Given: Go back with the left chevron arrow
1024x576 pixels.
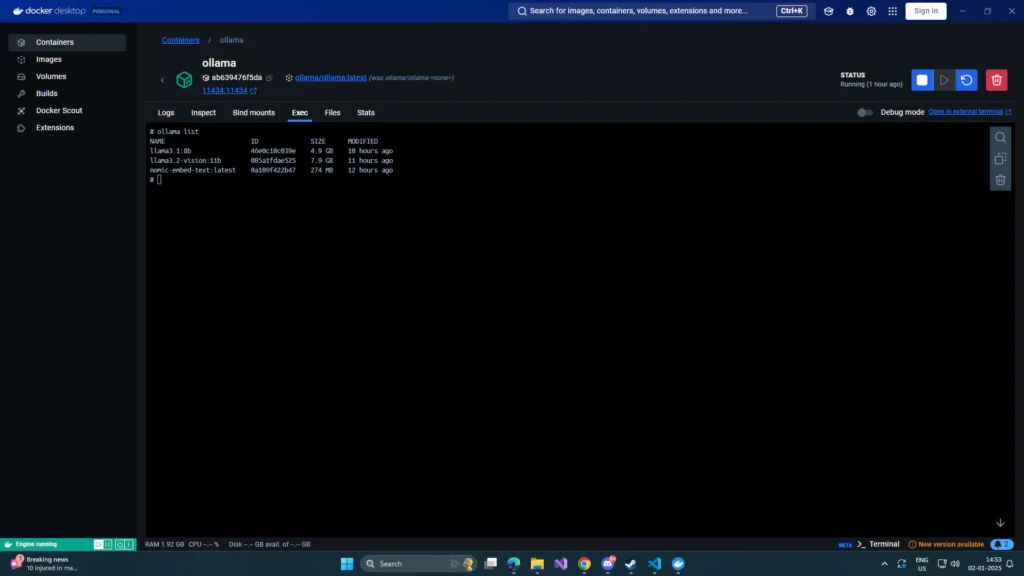Looking at the screenshot, I should (163, 80).
